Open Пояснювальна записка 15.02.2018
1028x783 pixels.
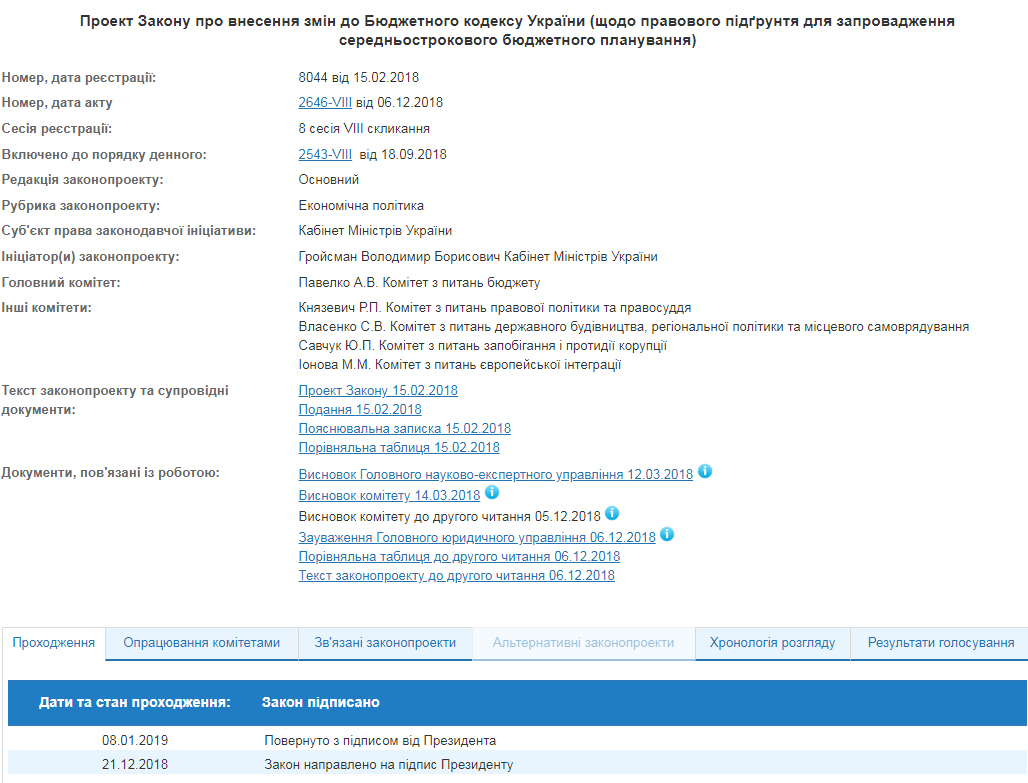coord(404,429)
